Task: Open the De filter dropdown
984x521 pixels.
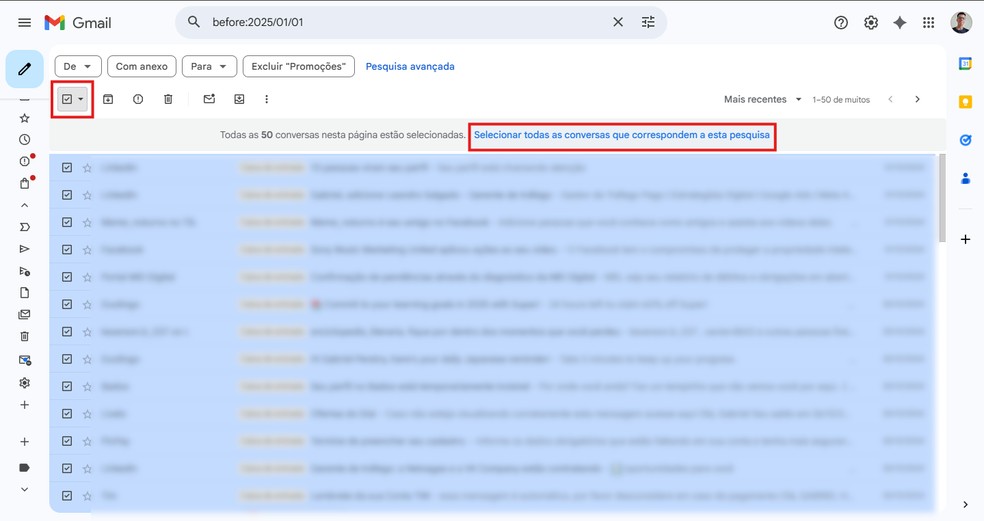Action: click(77, 67)
